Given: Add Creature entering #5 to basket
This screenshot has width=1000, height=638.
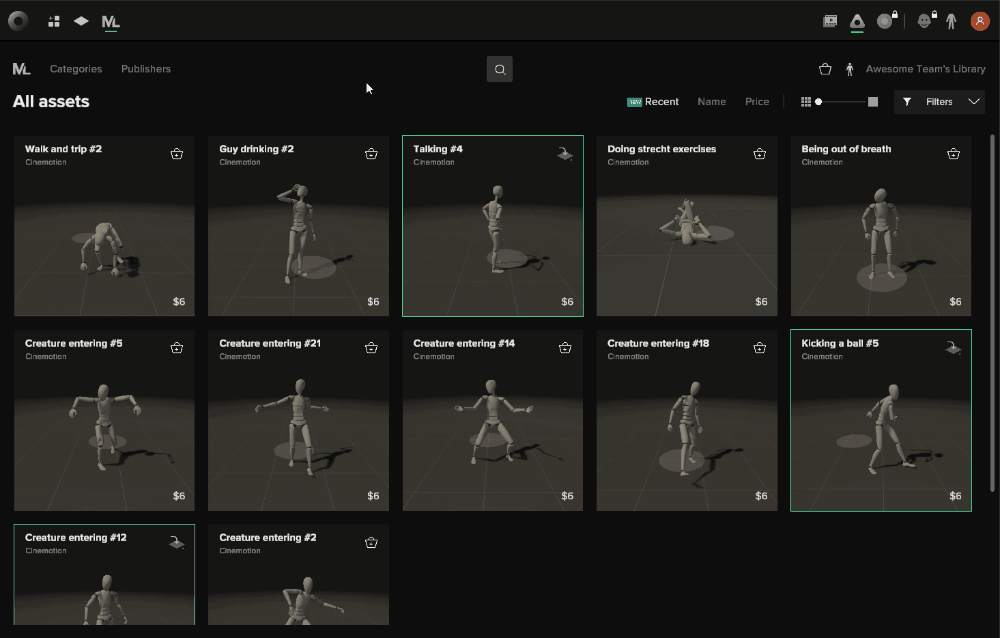Looking at the screenshot, I should 177,348.
